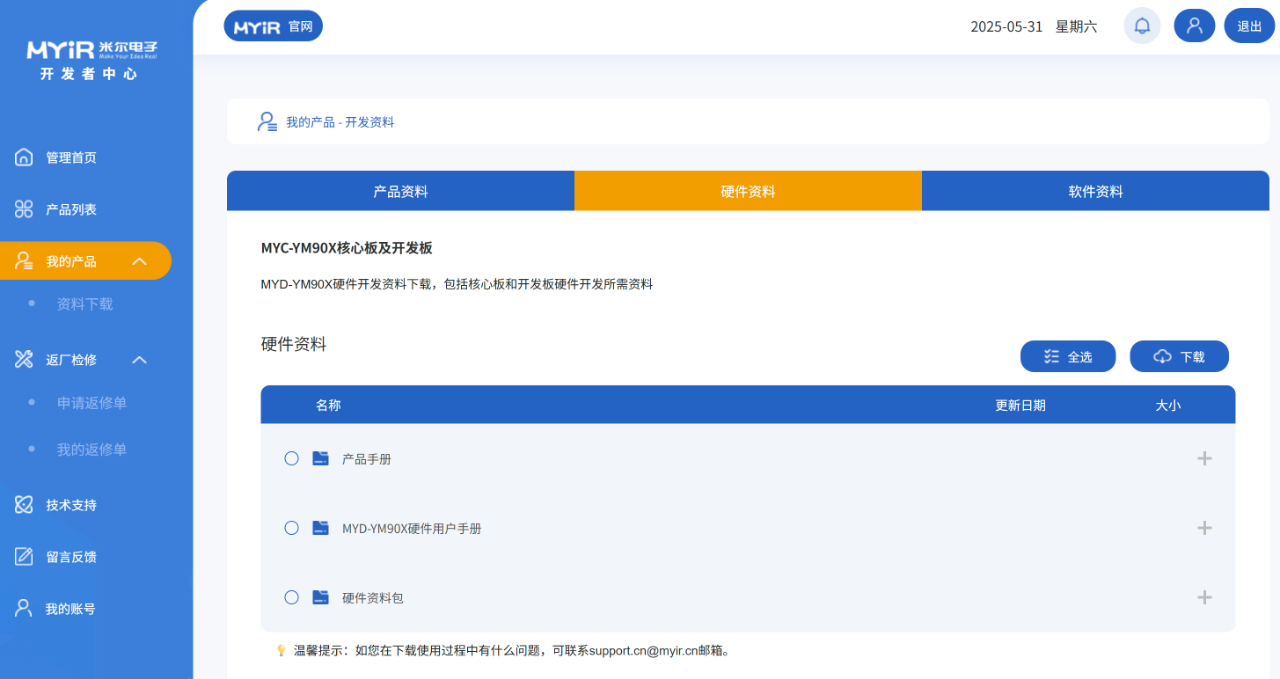
Task: Click the 退出 logout button
Action: [x=1249, y=26]
